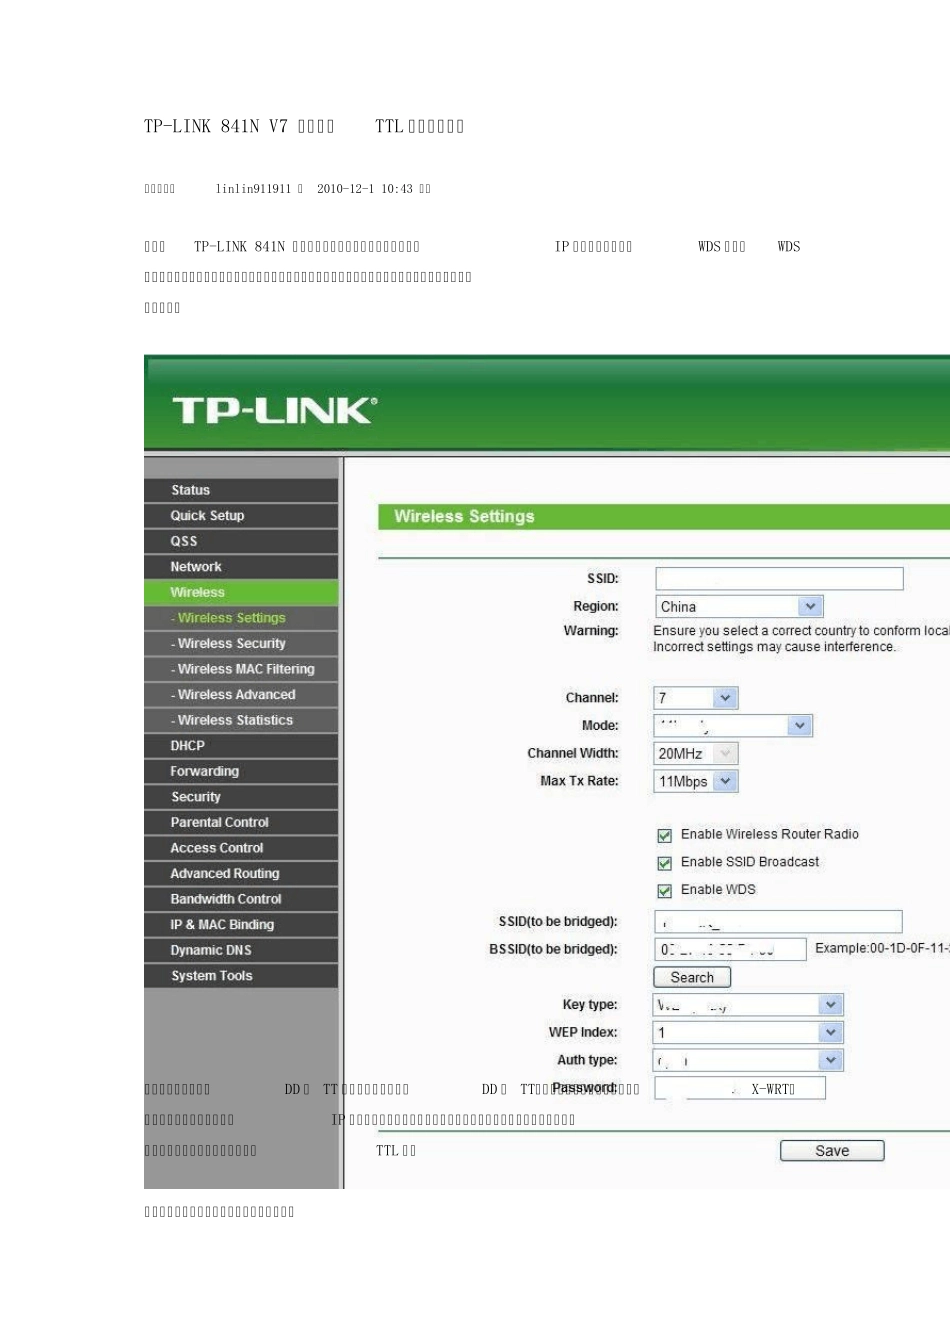This screenshot has width=950, height=1344.
Task: Open the DHCP section
Action: pos(241,746)
